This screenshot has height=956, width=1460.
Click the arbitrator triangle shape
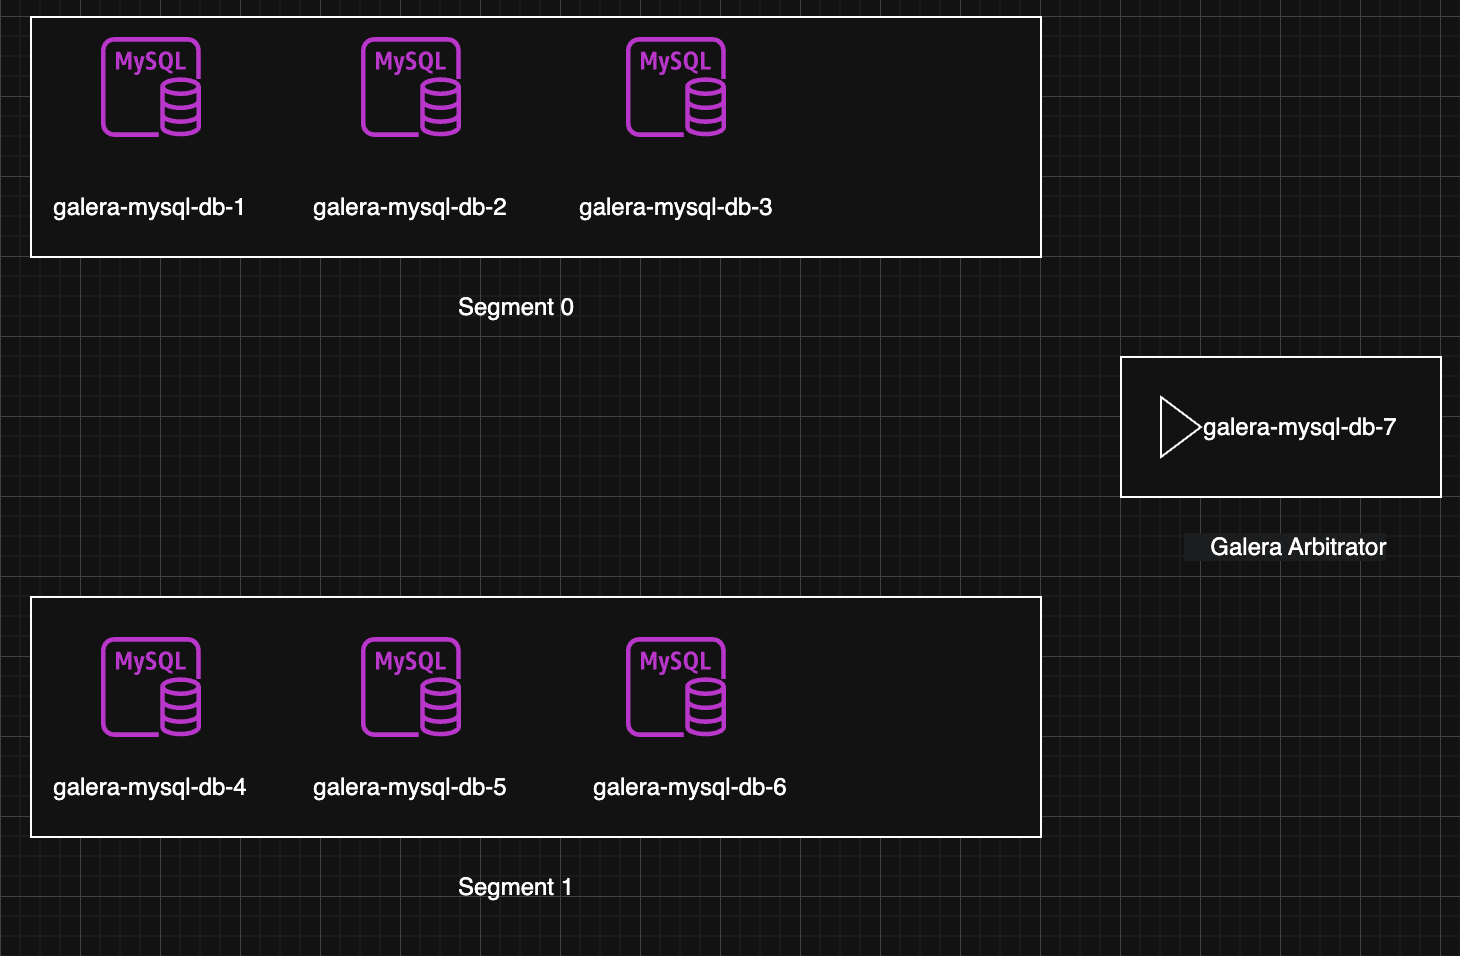(1176, 427)
